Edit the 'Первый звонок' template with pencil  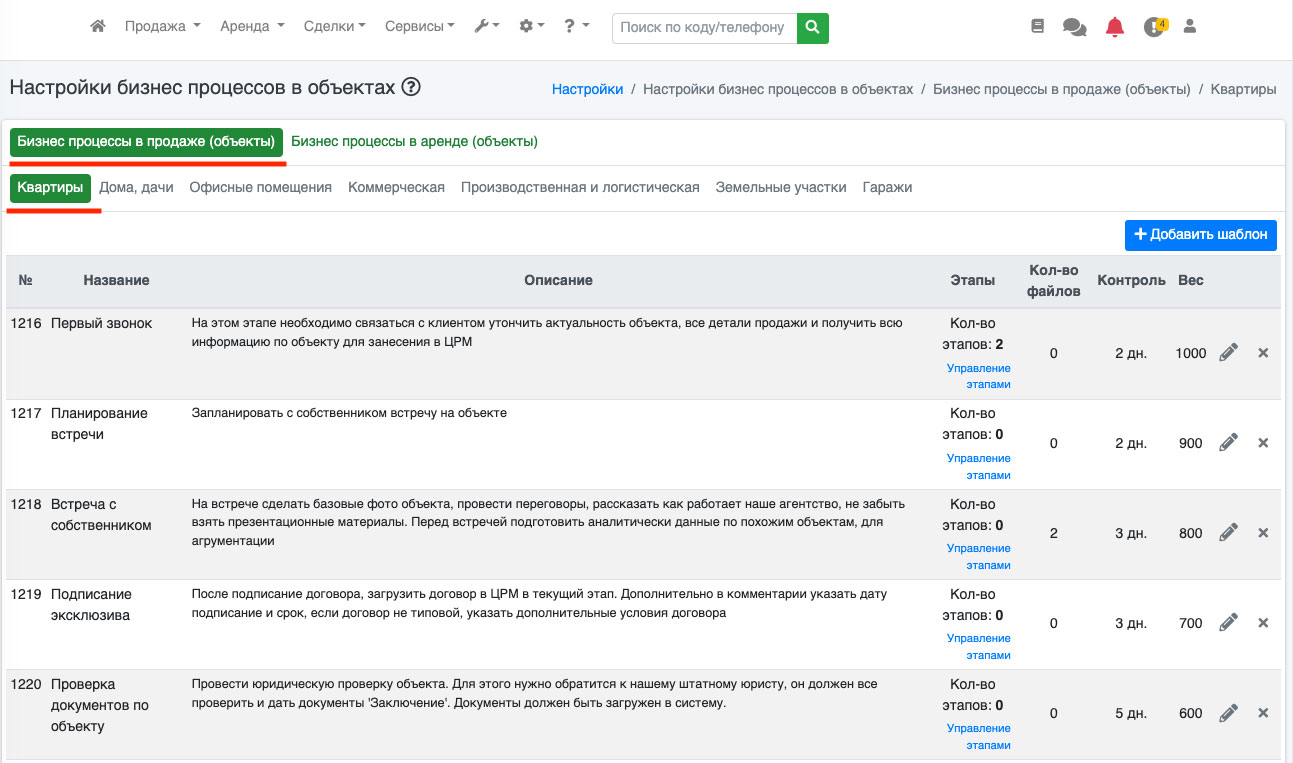tap(1229, 353)
